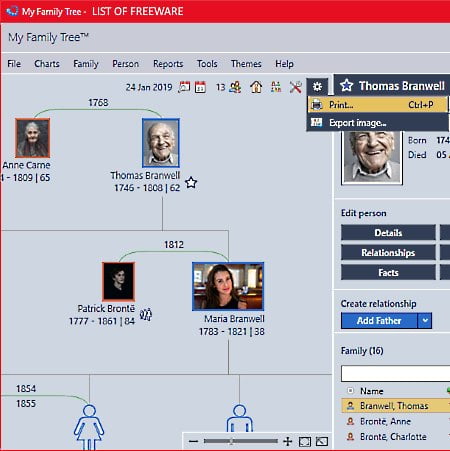Screen dimensions: 450x451
Task: Click the family icon beside Patrick Brontë
Action: pos(146,314)
